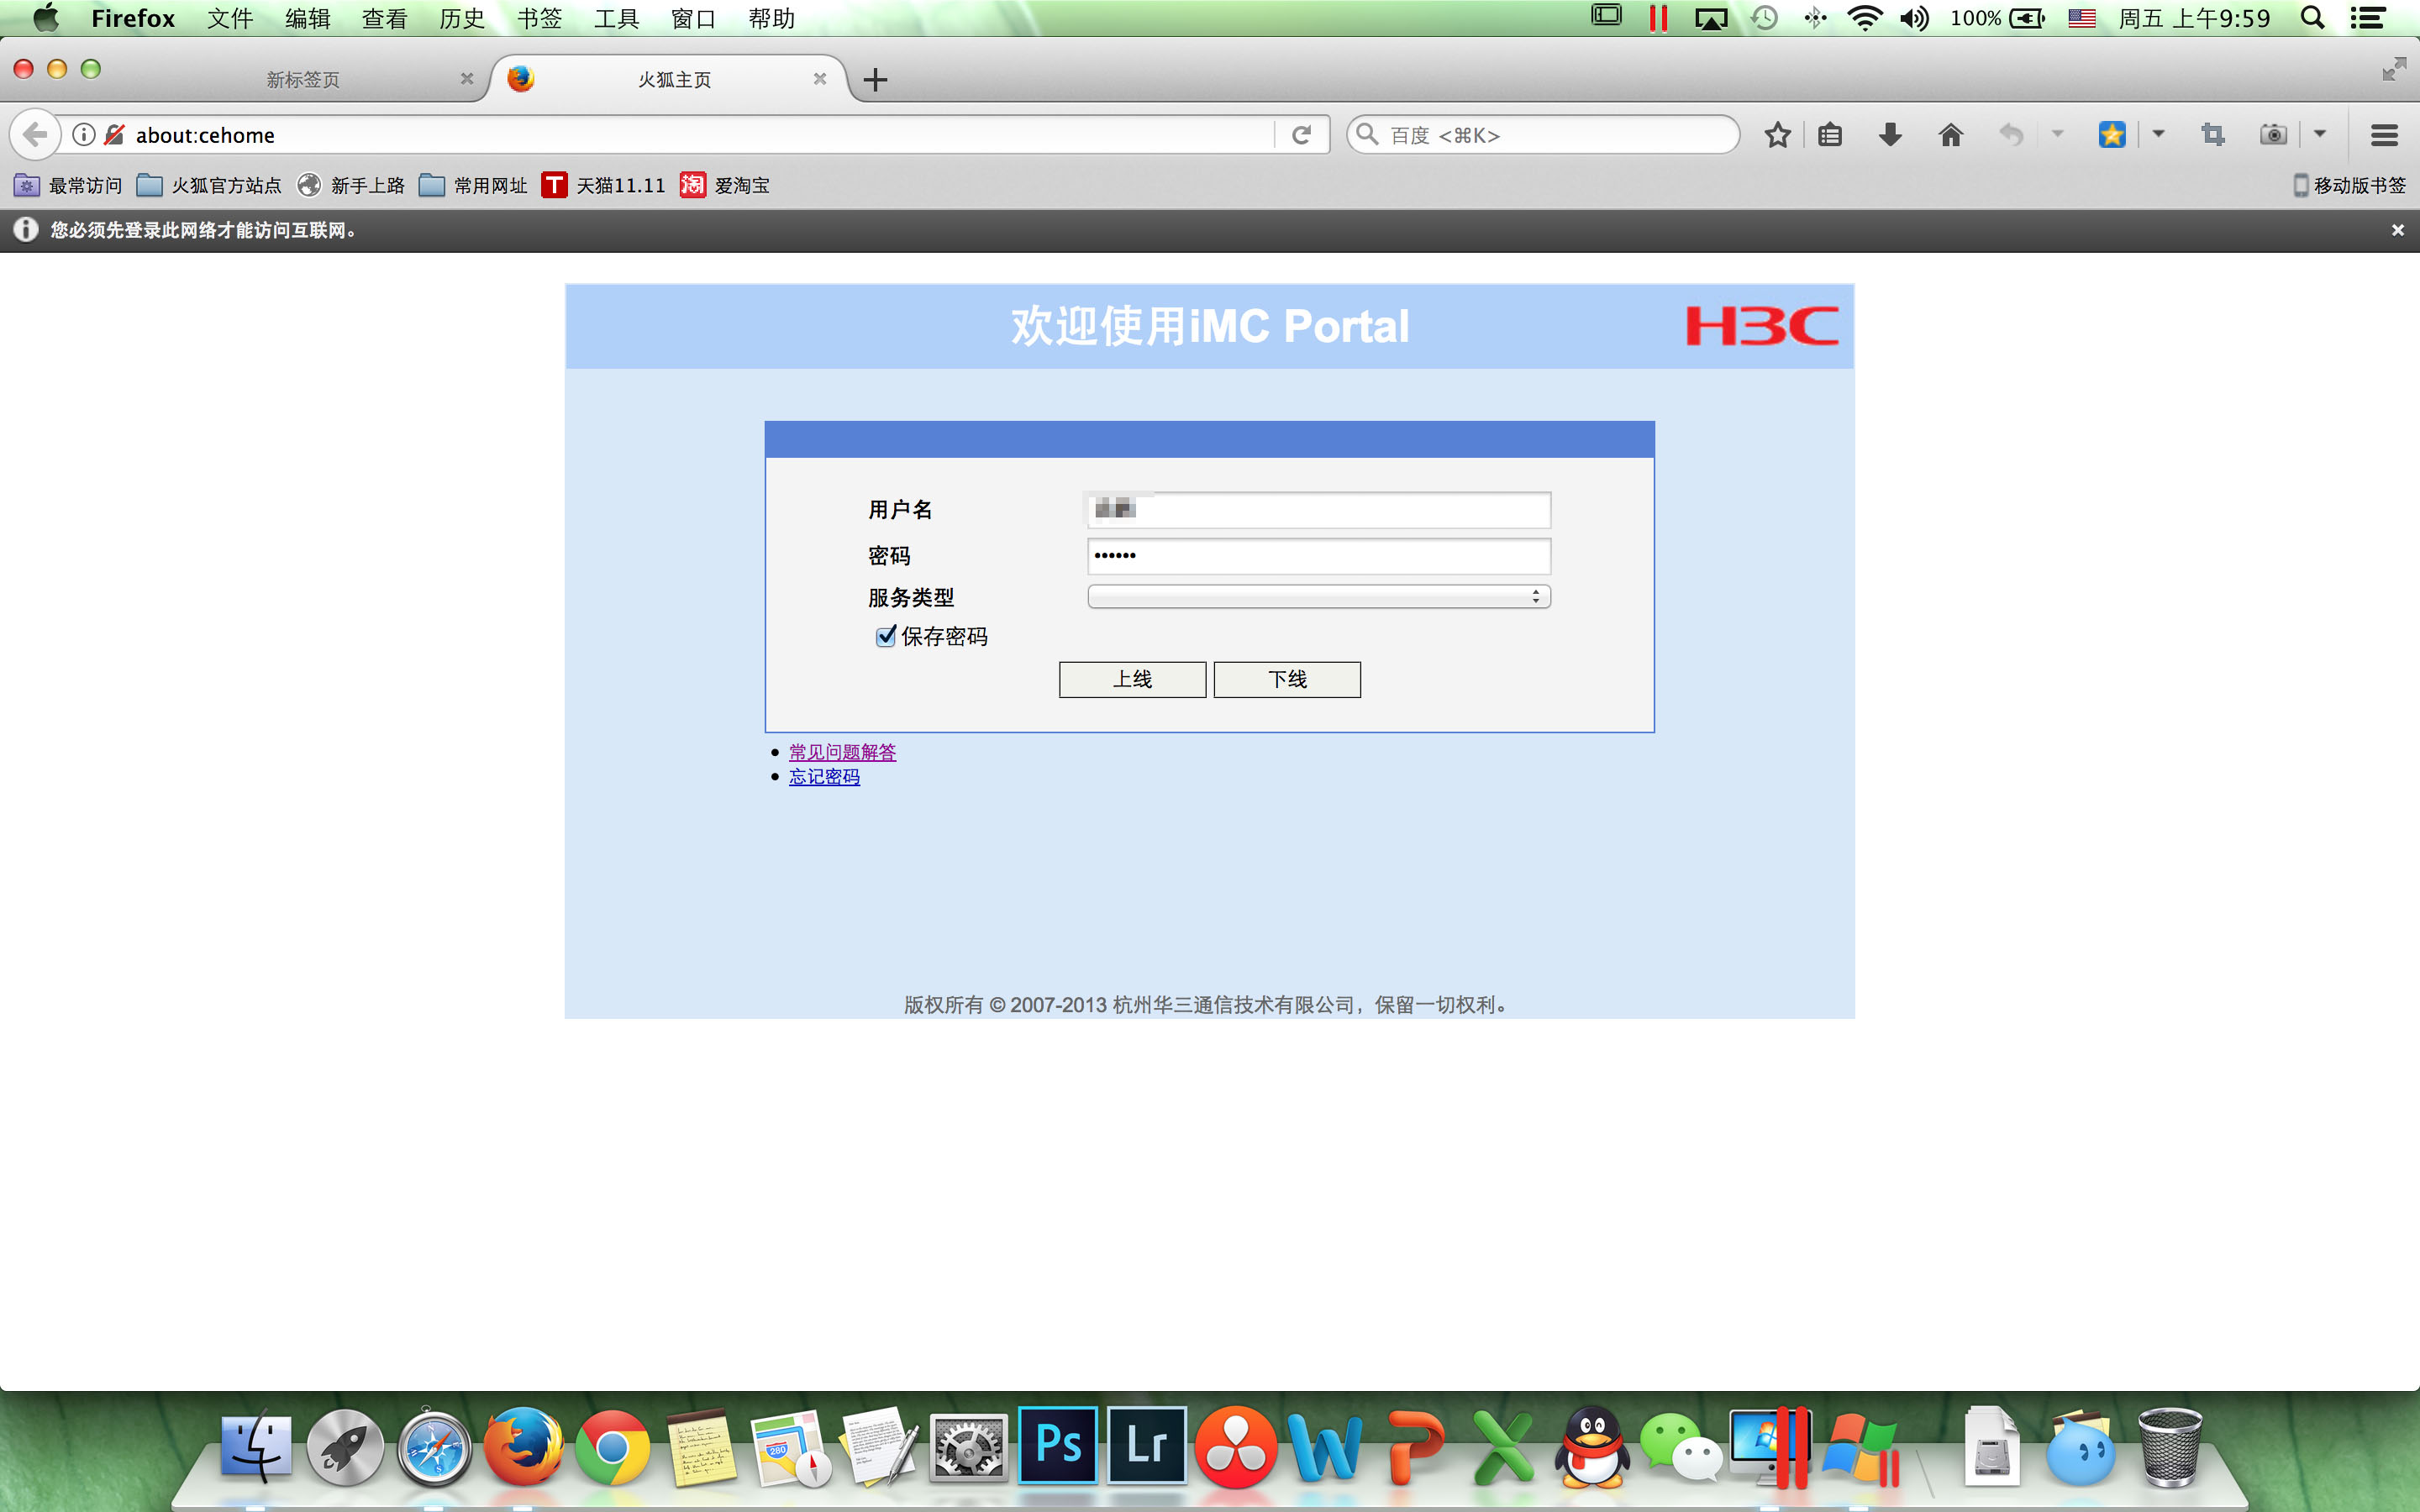Open the downloads arrow icon
This screenshot has width=2420, height=1512.
pyautogui.click(x=1890, y=135)
